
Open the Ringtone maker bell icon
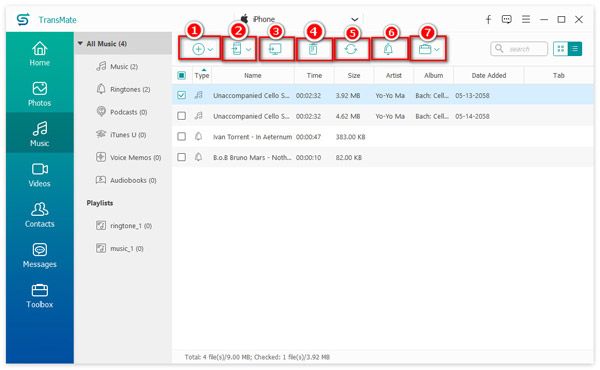[388, 49]
